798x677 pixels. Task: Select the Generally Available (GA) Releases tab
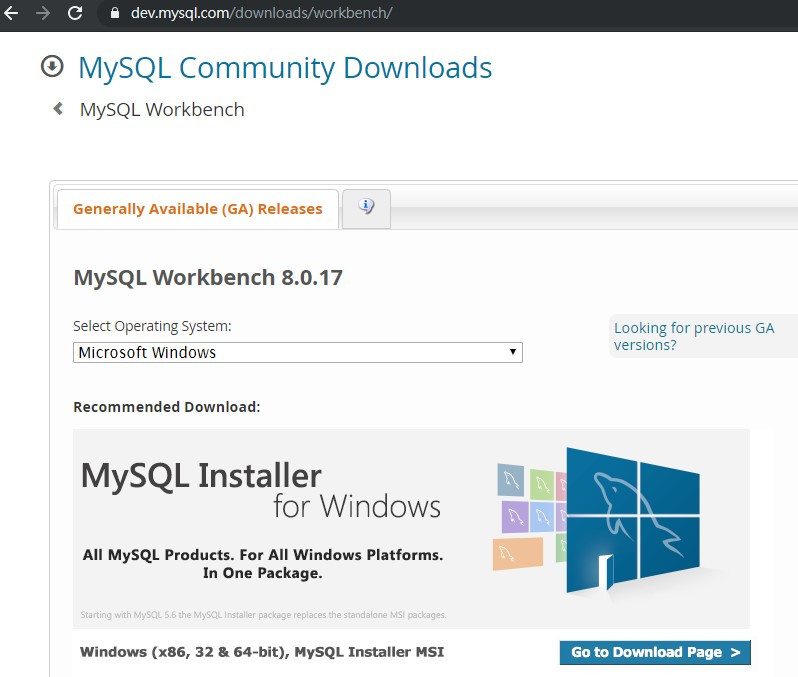tap(197, 209)
